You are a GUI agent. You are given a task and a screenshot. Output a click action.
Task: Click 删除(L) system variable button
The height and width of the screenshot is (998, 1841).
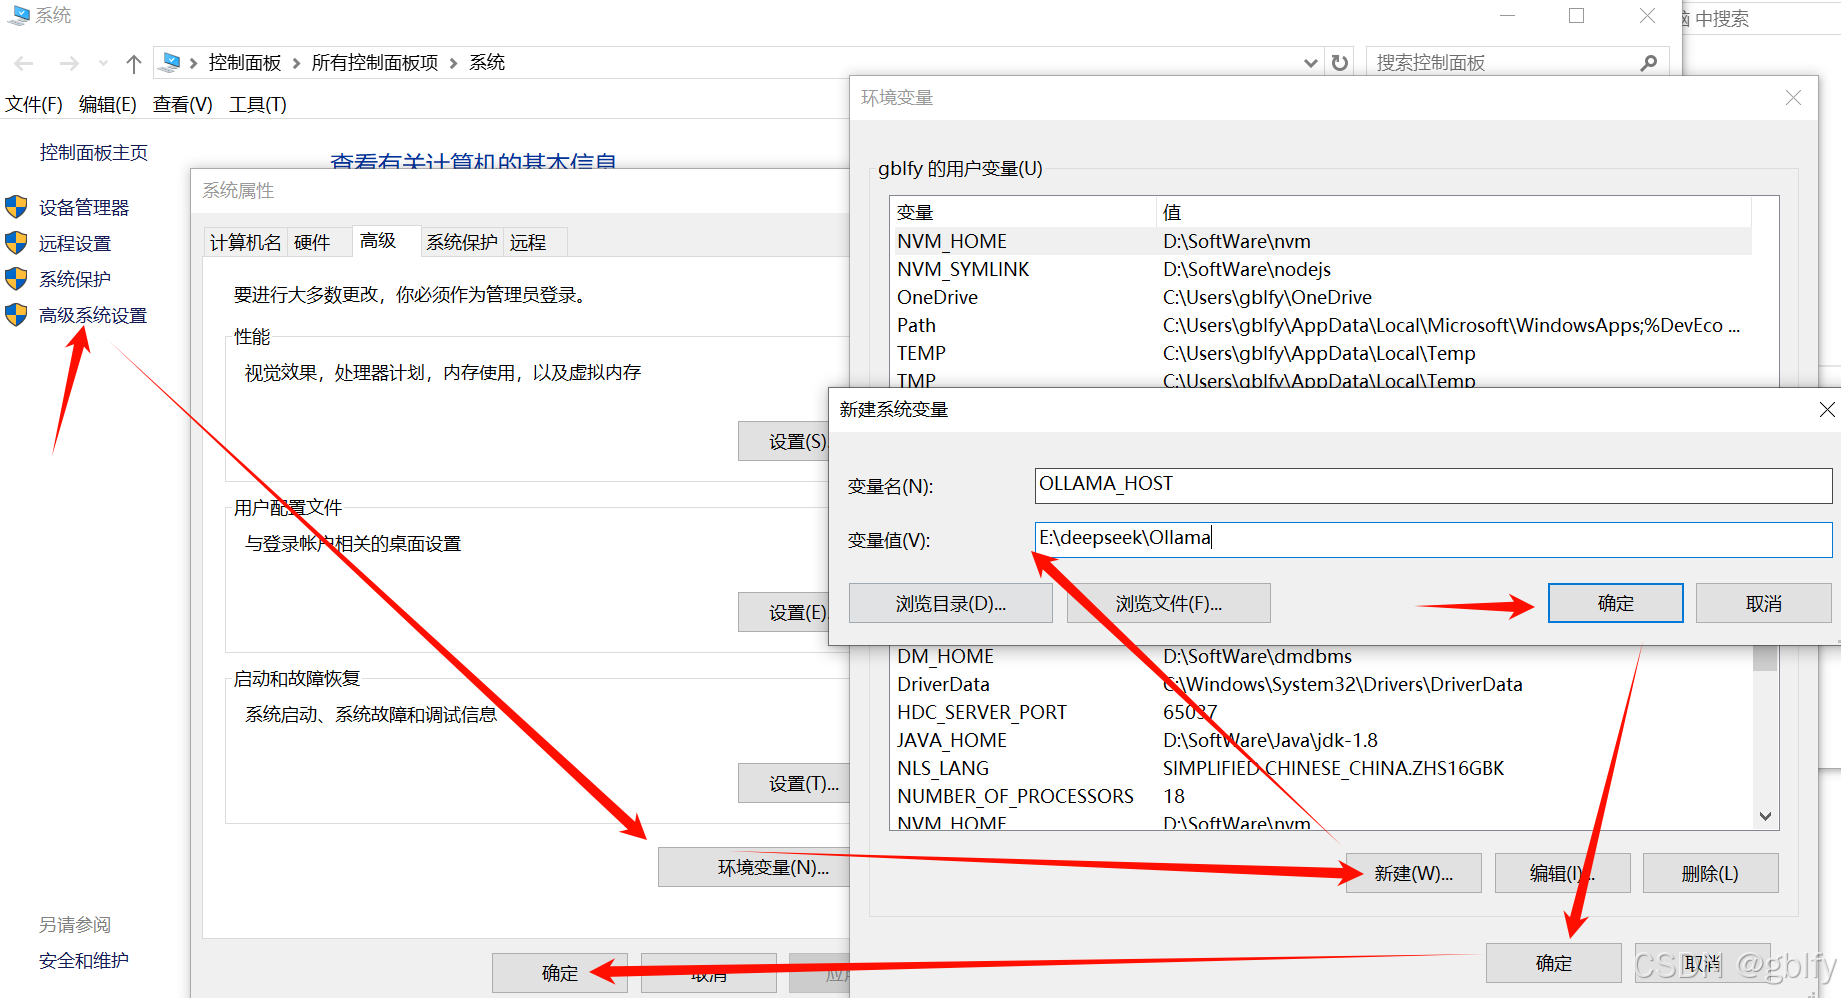tap(1711, 873)
